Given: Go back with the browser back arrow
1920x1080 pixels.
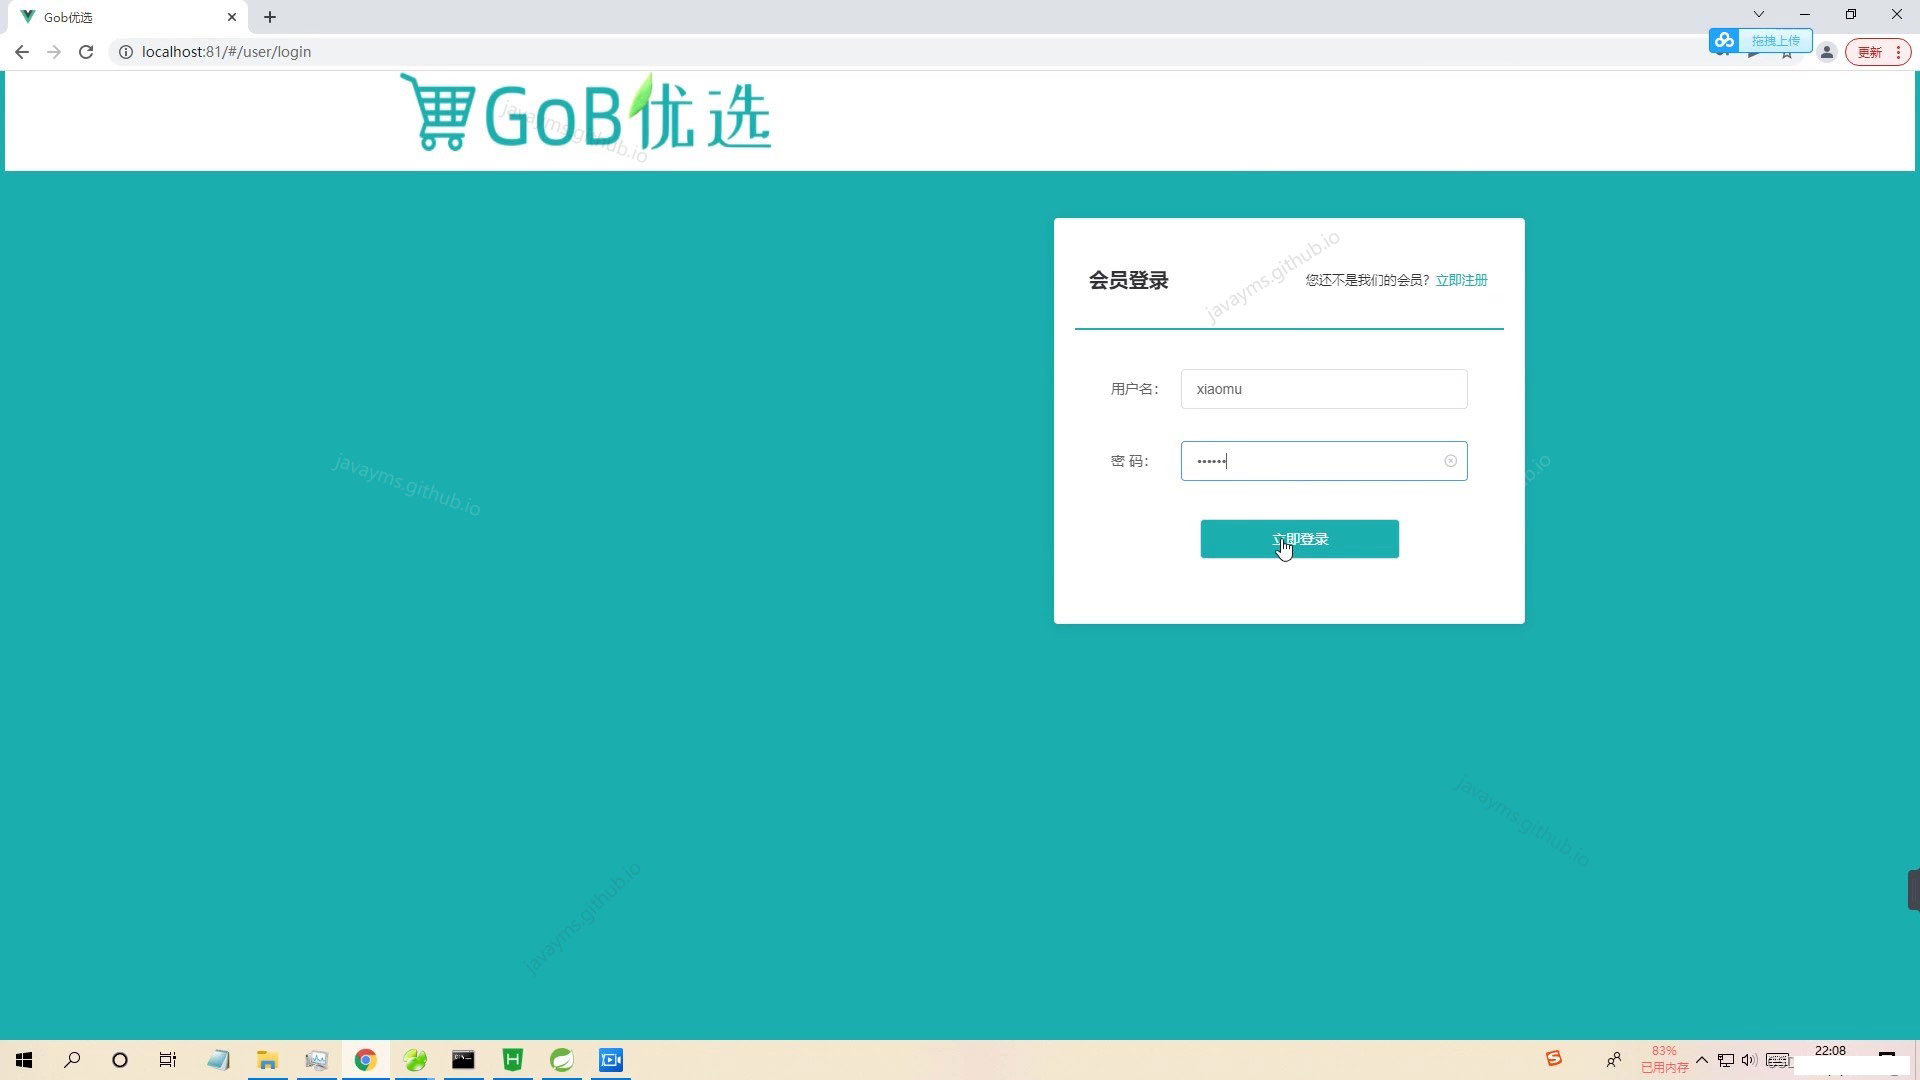Looking at the screenshot, I should click(22, 52).
